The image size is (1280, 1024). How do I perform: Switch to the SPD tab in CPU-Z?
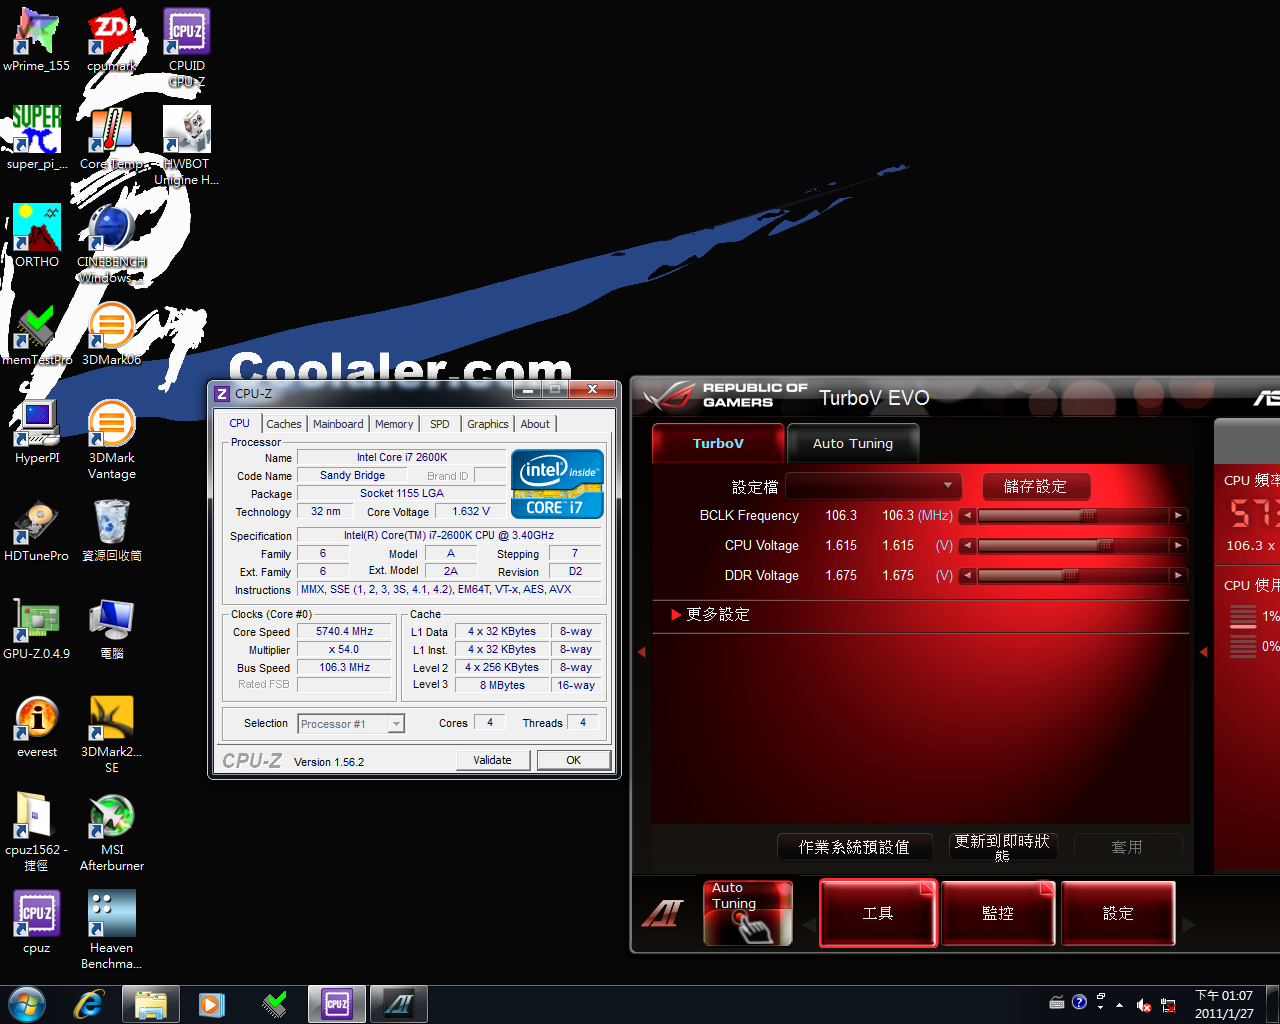440,424
